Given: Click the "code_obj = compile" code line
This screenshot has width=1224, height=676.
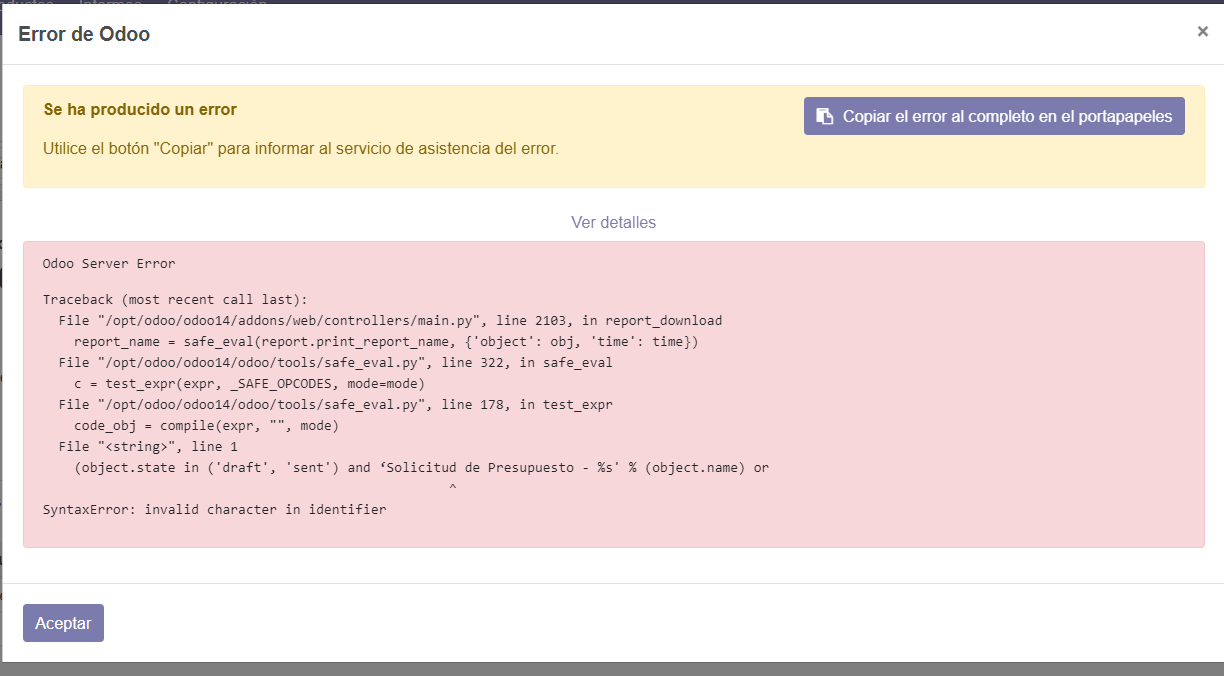Looking at the screenshot, I should click(207, 426).
